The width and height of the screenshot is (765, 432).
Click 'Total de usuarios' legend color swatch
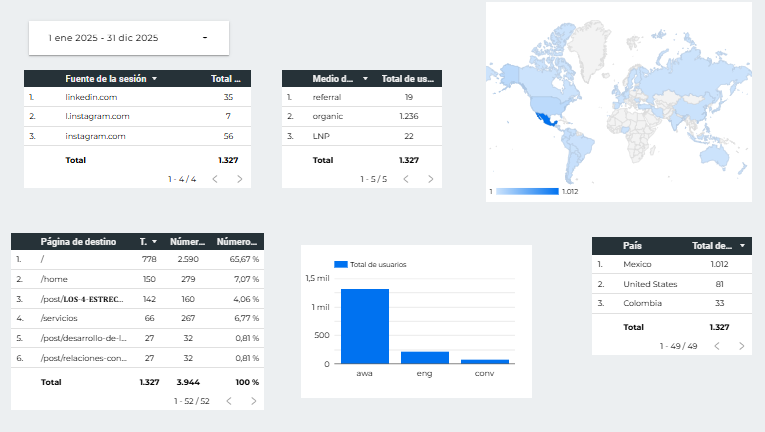(341, 265)
